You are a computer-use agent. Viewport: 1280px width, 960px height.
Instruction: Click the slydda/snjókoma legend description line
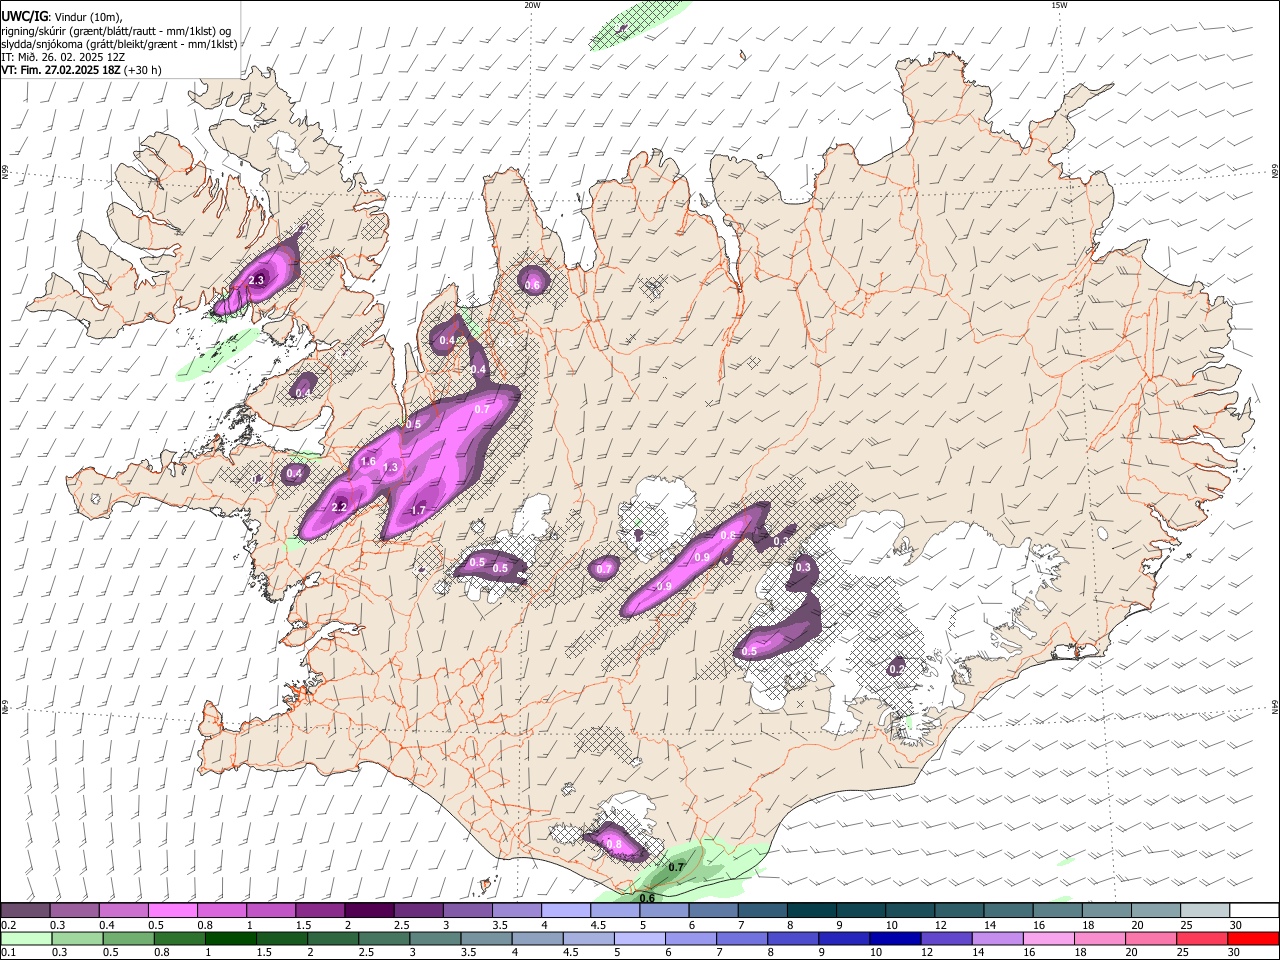coord(119,44)
